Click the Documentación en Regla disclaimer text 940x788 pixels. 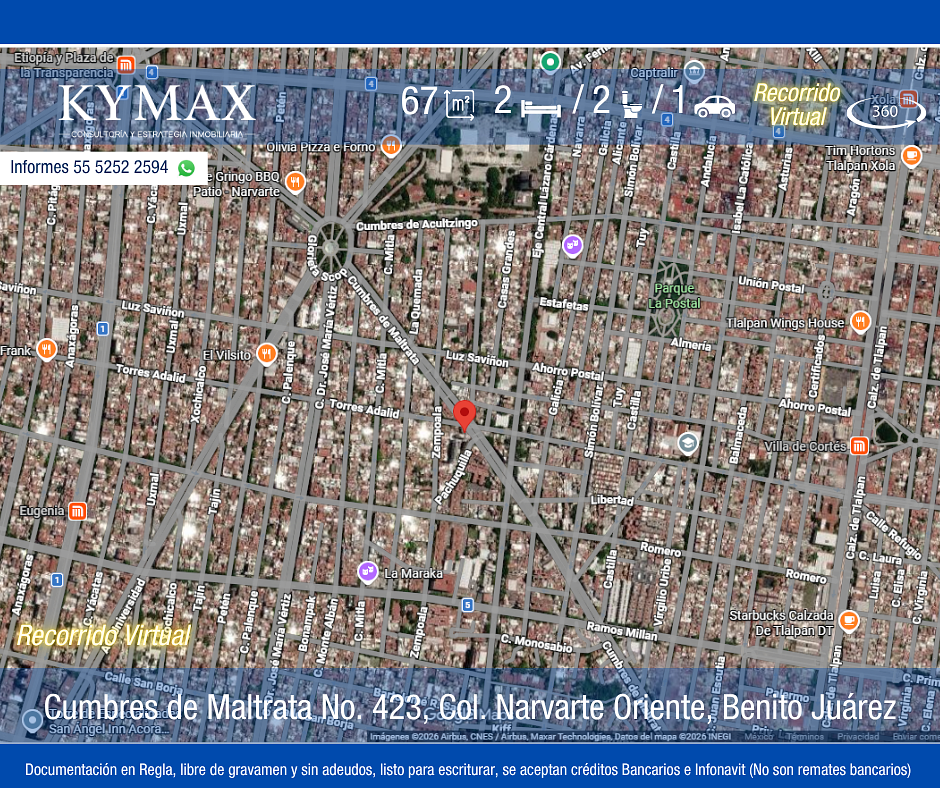[x=468, y=769]
